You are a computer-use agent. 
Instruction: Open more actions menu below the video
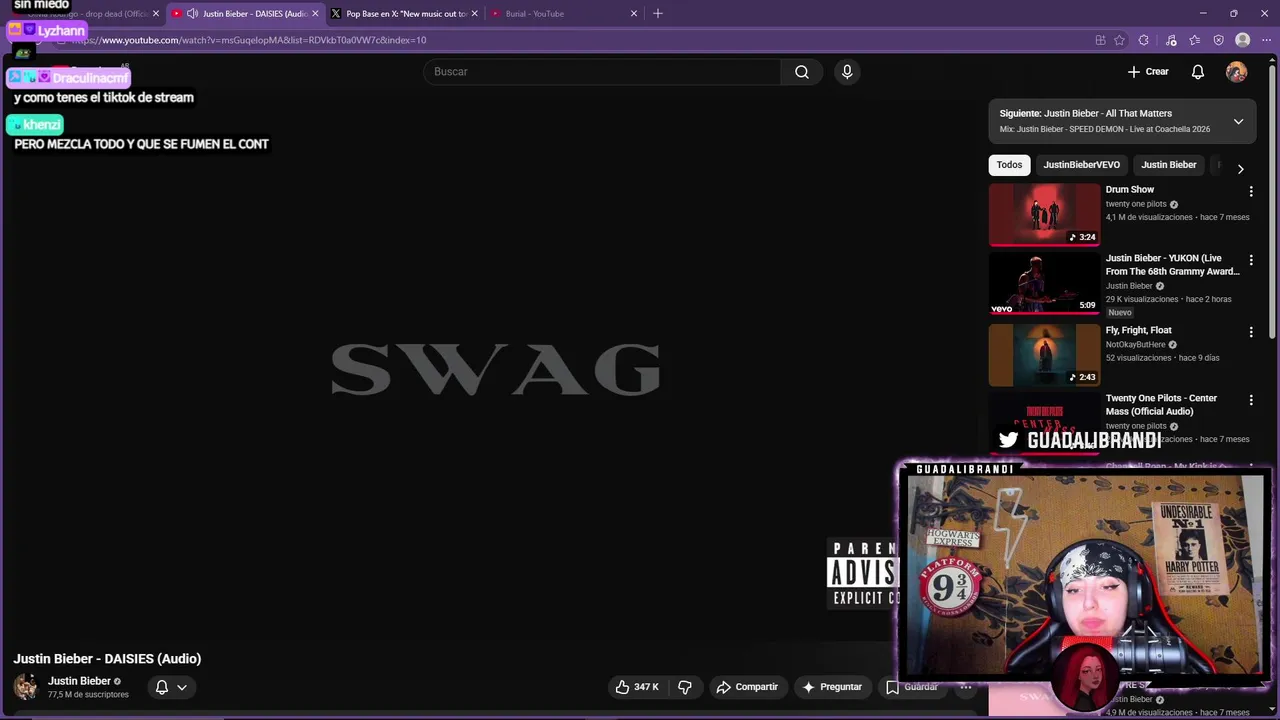click(965, 687)
